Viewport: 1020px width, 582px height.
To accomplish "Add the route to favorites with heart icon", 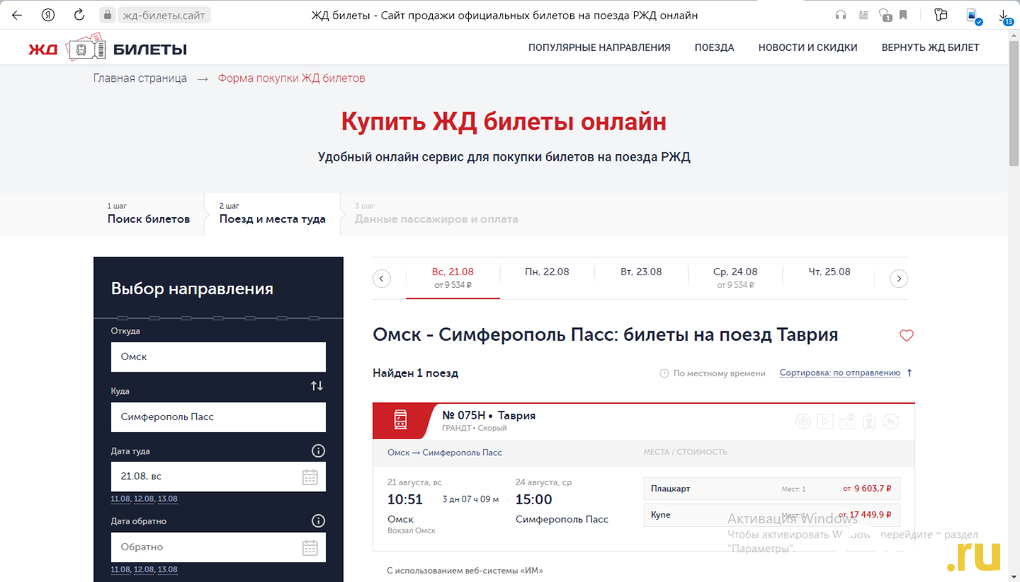I will point(906,336).
